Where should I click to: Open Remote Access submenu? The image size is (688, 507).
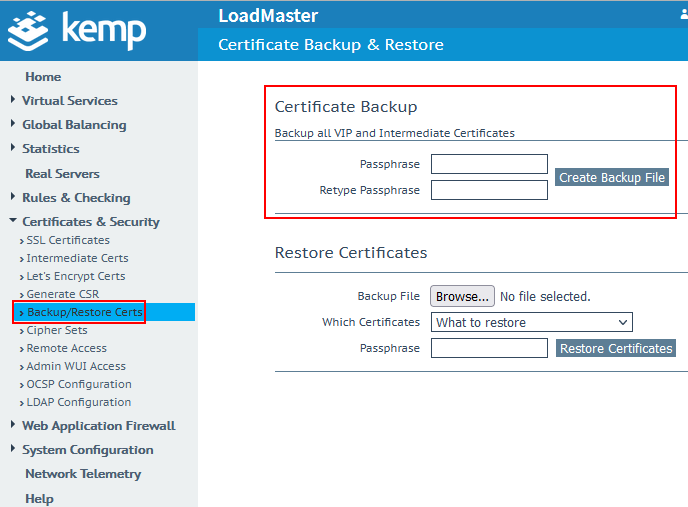67,348
